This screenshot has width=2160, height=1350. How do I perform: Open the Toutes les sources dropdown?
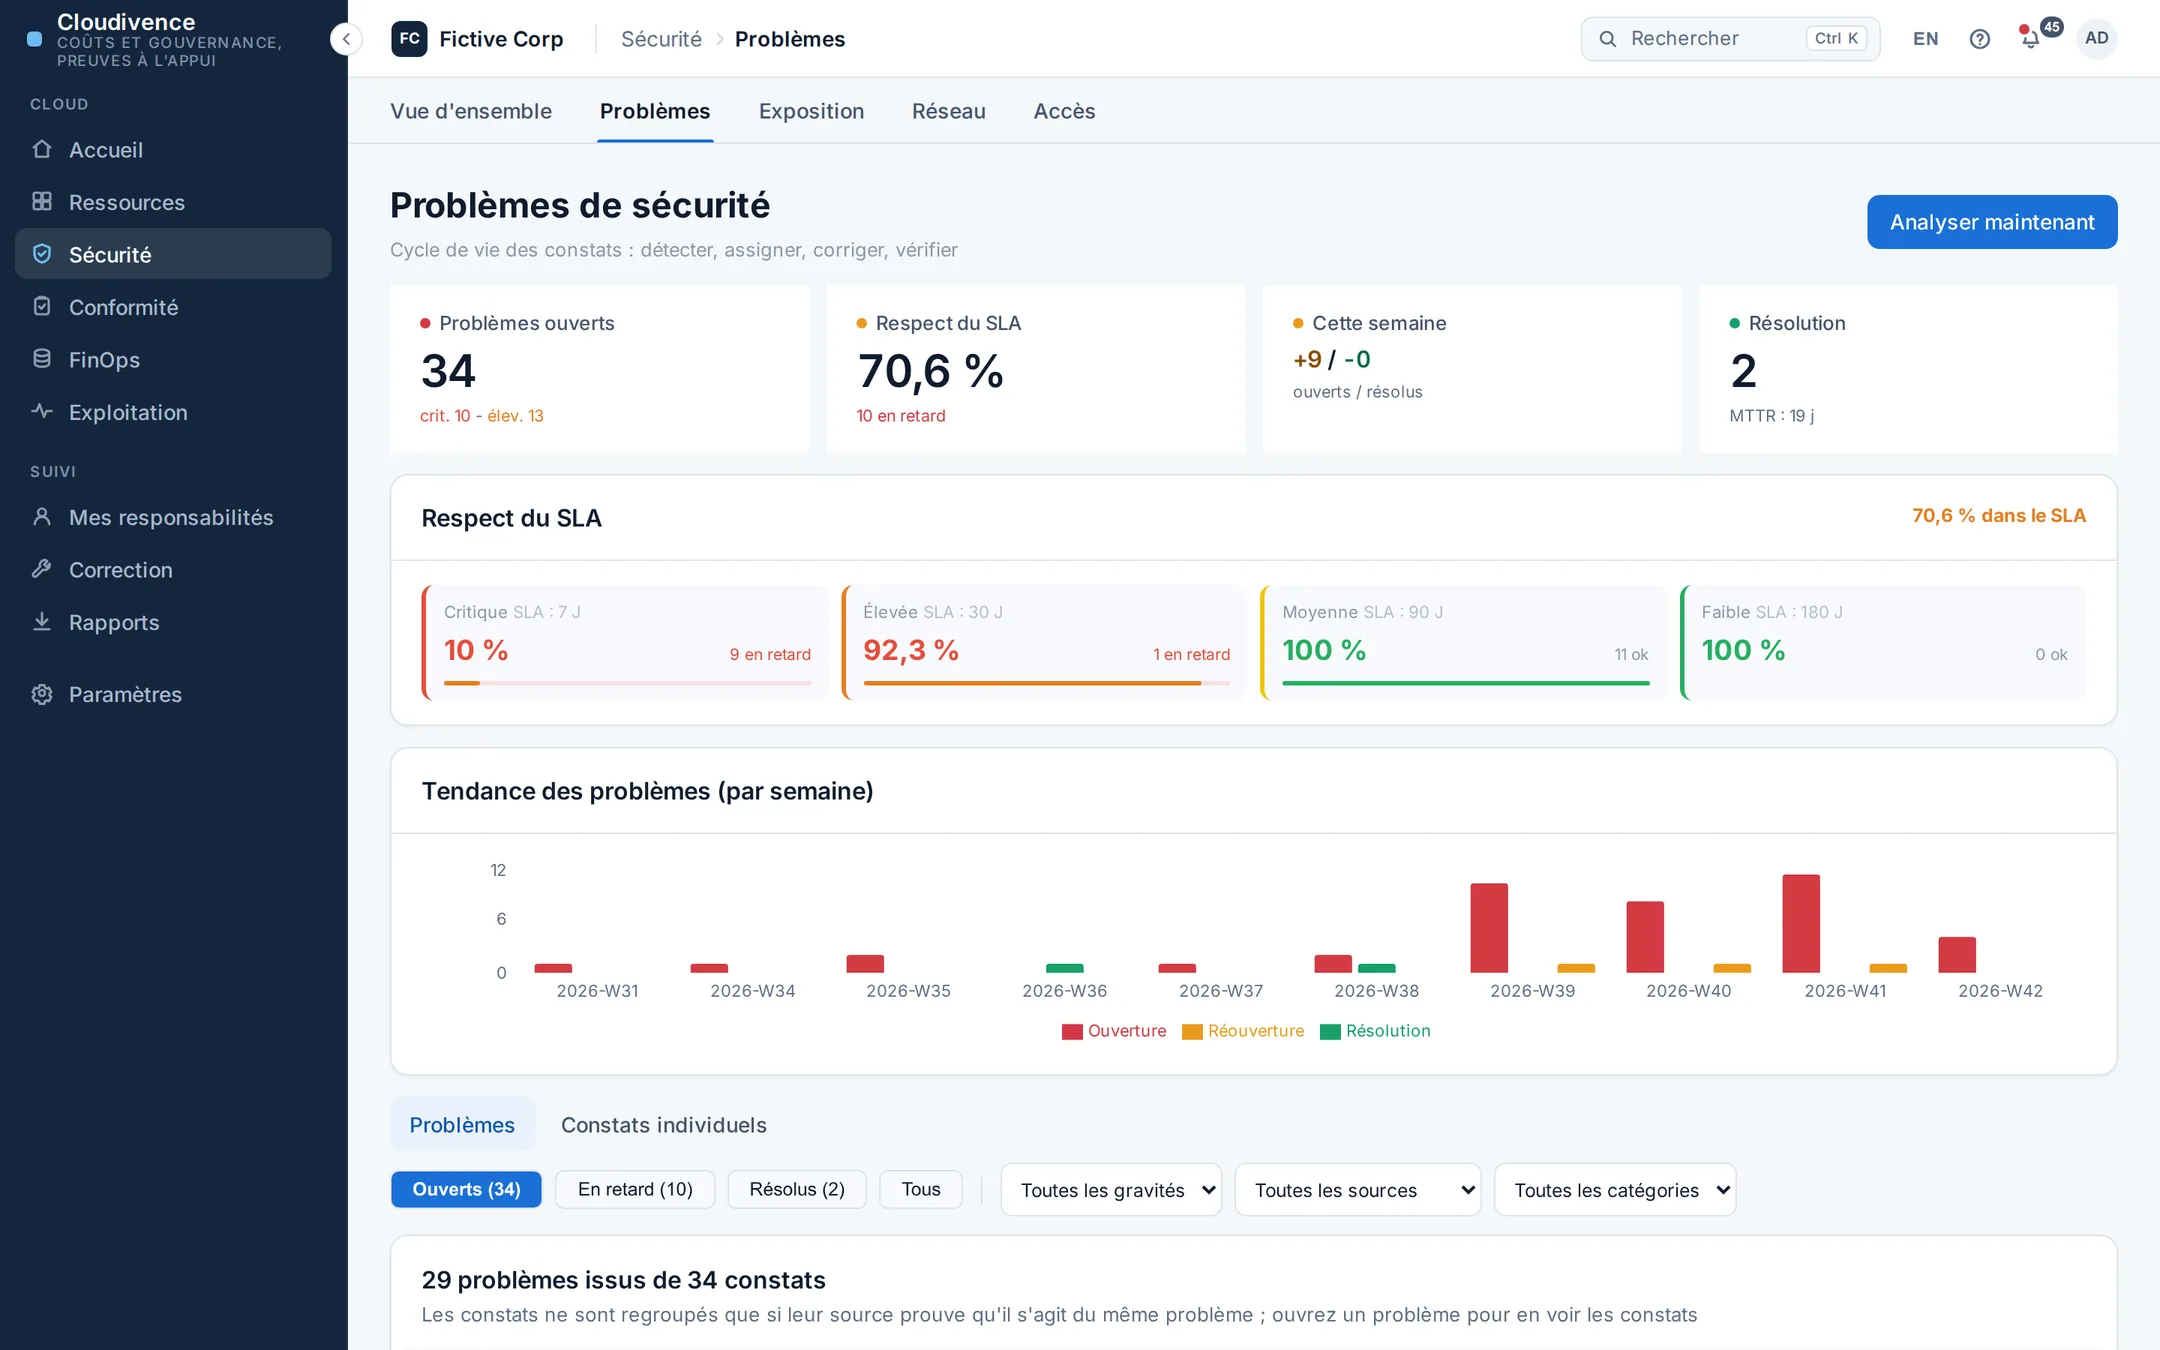(x=1358, y=1190)
